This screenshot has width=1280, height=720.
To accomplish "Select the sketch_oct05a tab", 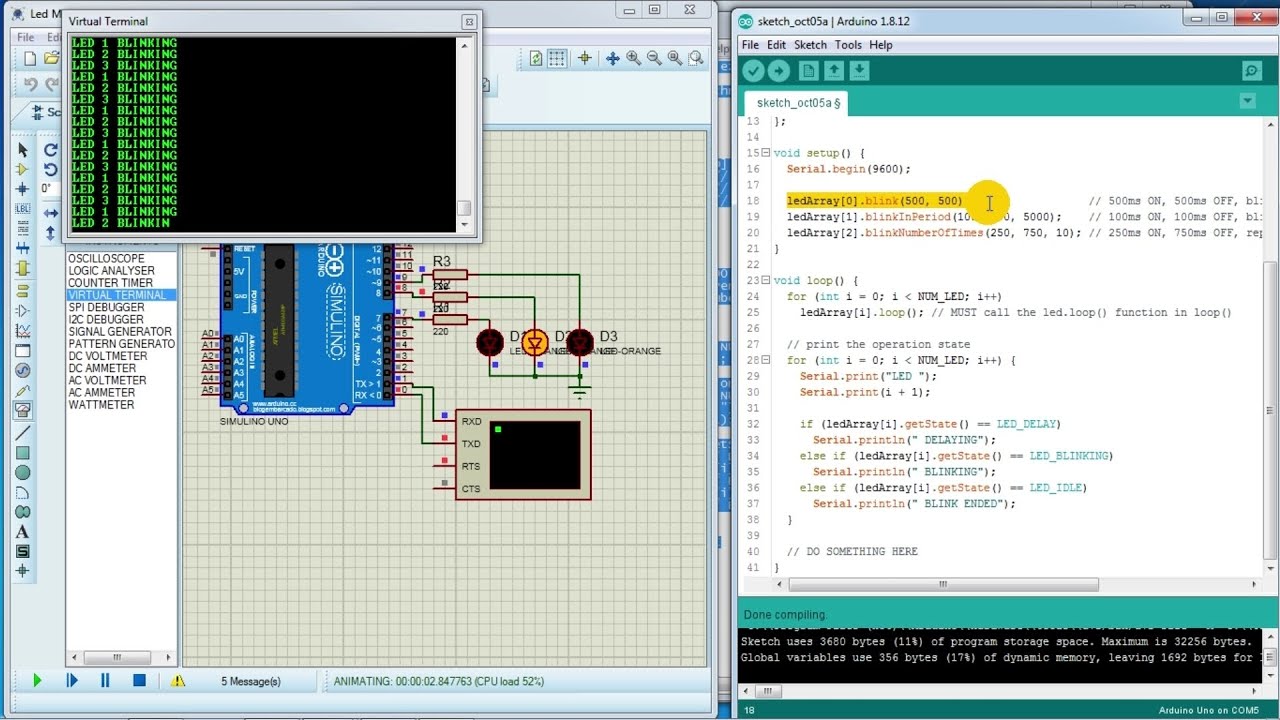I will click(x=796, y=103).
